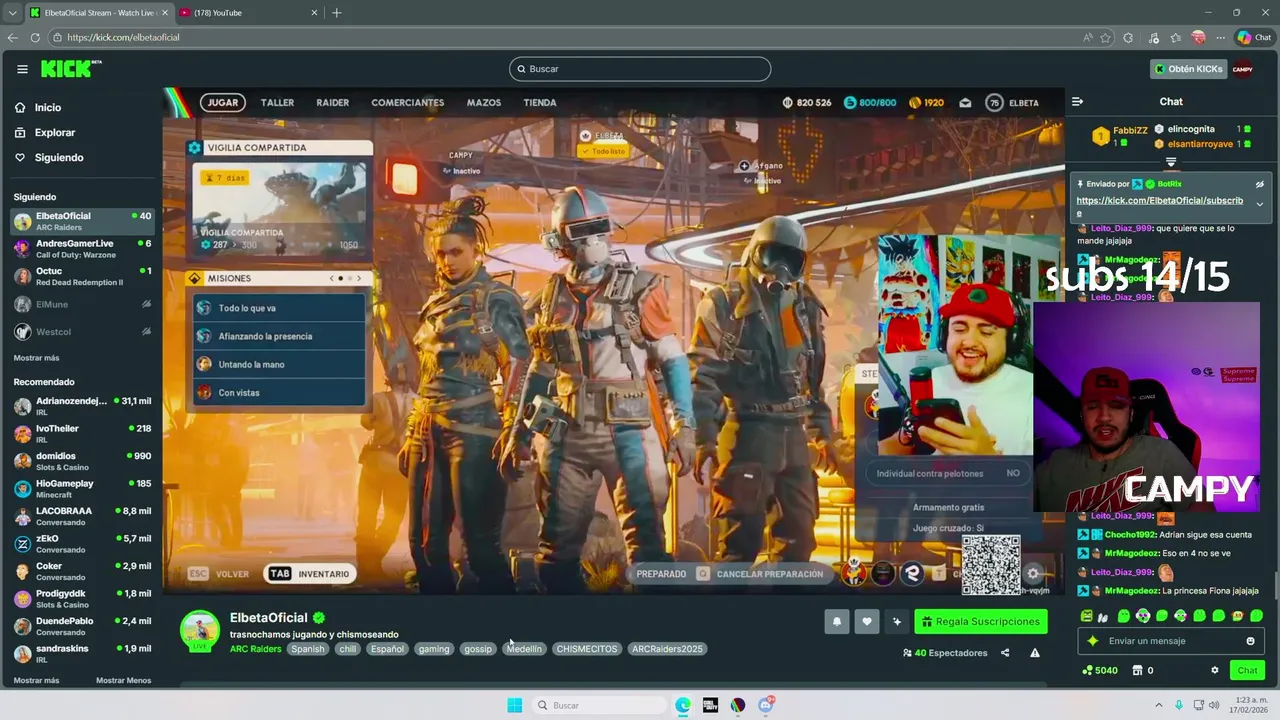Expand the gift leaderboard handle

coord(1171,161)
